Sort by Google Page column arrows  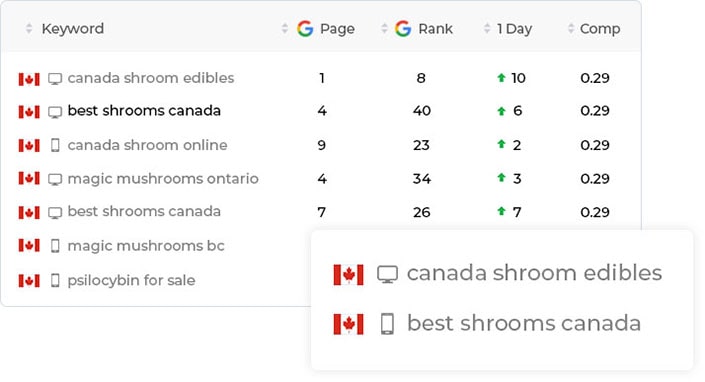pos(285,29)
